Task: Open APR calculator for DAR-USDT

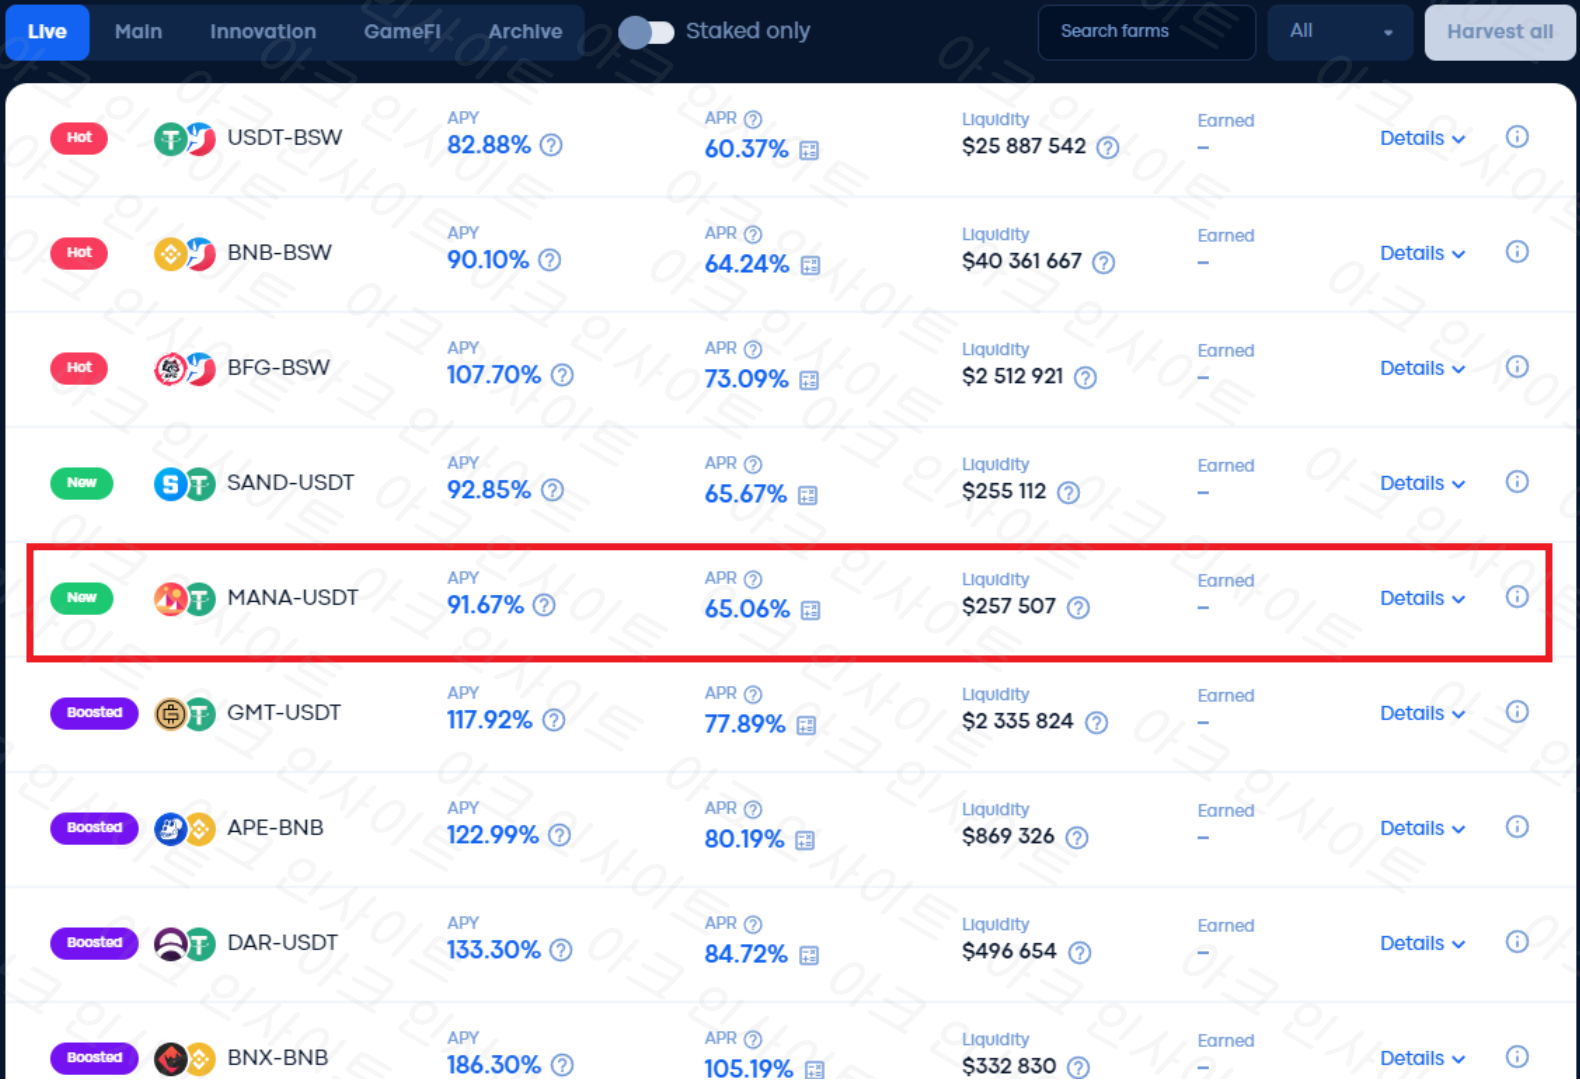Action: pos(809,956)
